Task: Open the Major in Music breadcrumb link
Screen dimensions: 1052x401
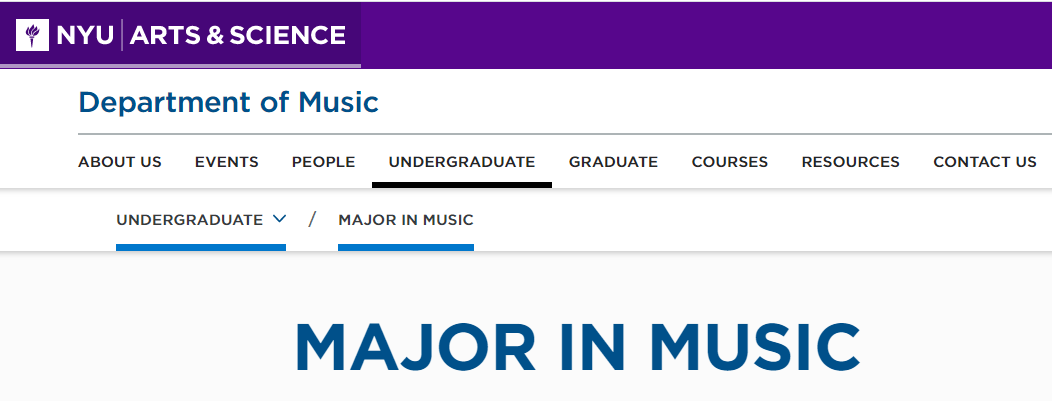Action: point(406,220)
